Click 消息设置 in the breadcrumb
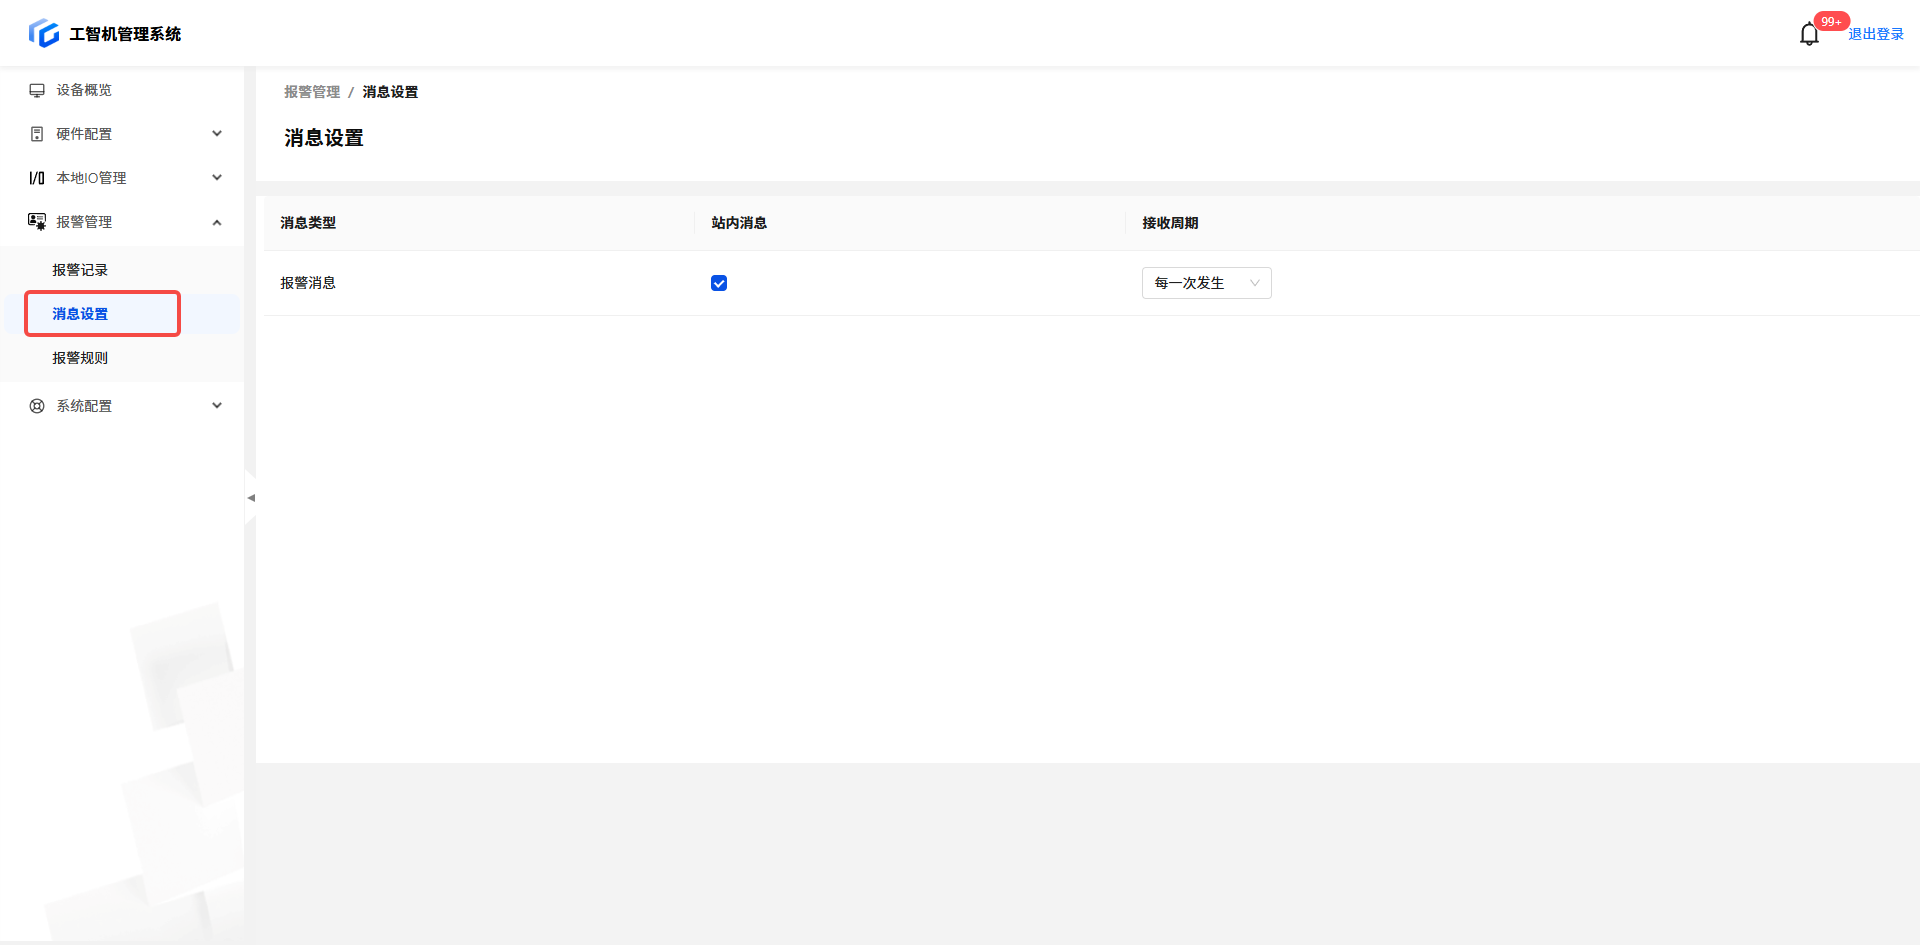Screen dimensions: 1920x945 pyautogui.click(x=390, y=92)
